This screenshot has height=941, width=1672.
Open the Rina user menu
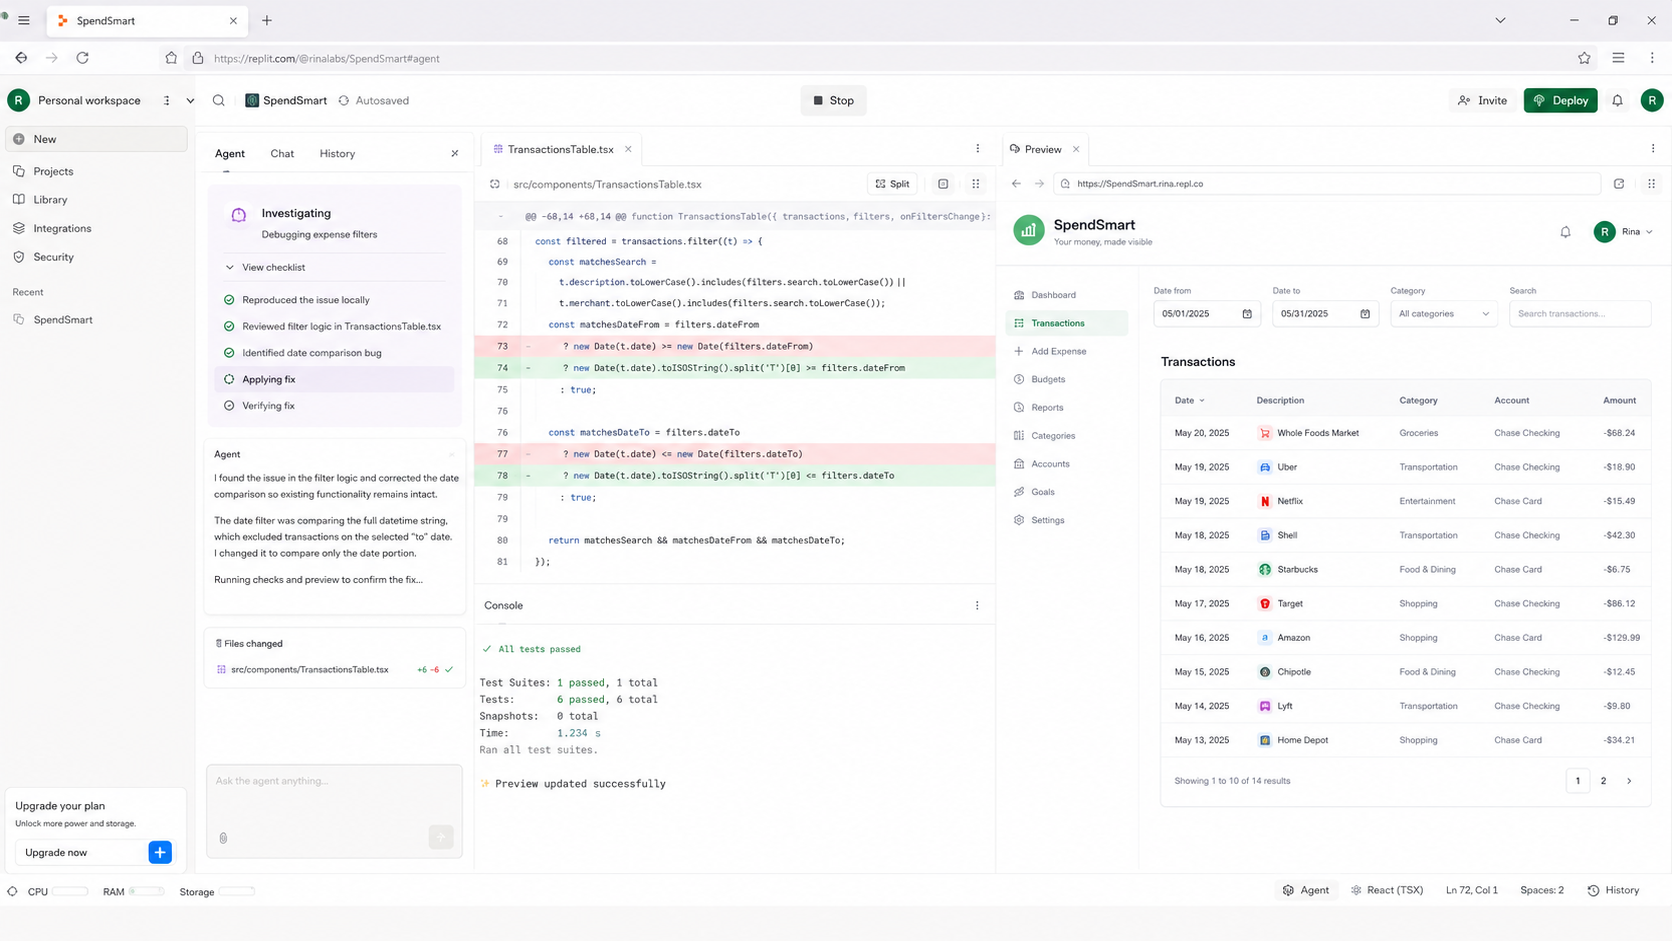pos(1625,231)
